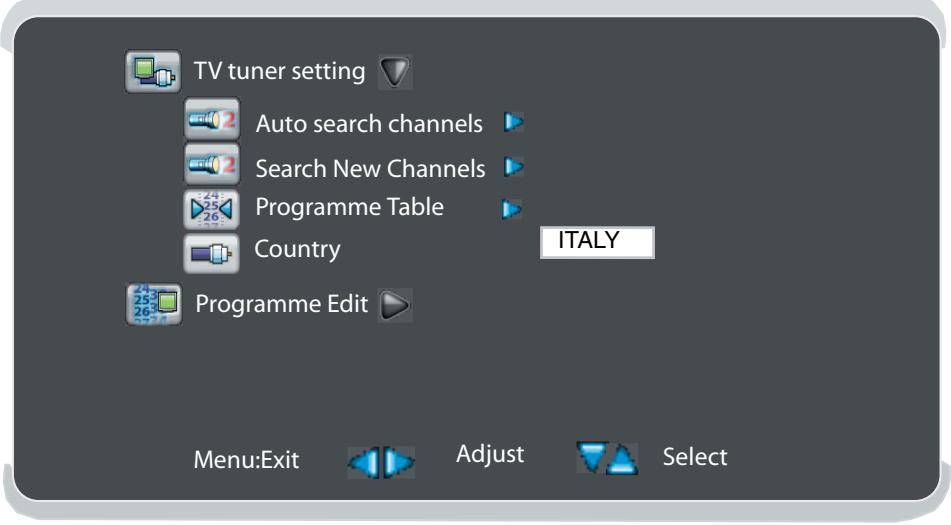Click the Auto search channels flashlight icon
The height and width of the screenshot is (525, 951).
212,119
